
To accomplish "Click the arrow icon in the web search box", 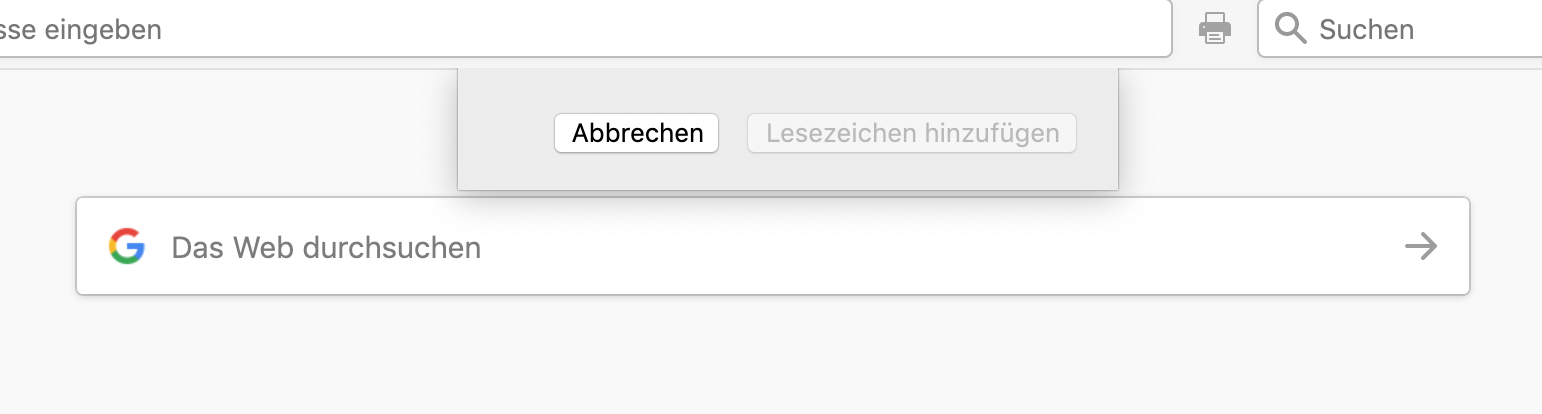I will click(x=1420, y=246).
